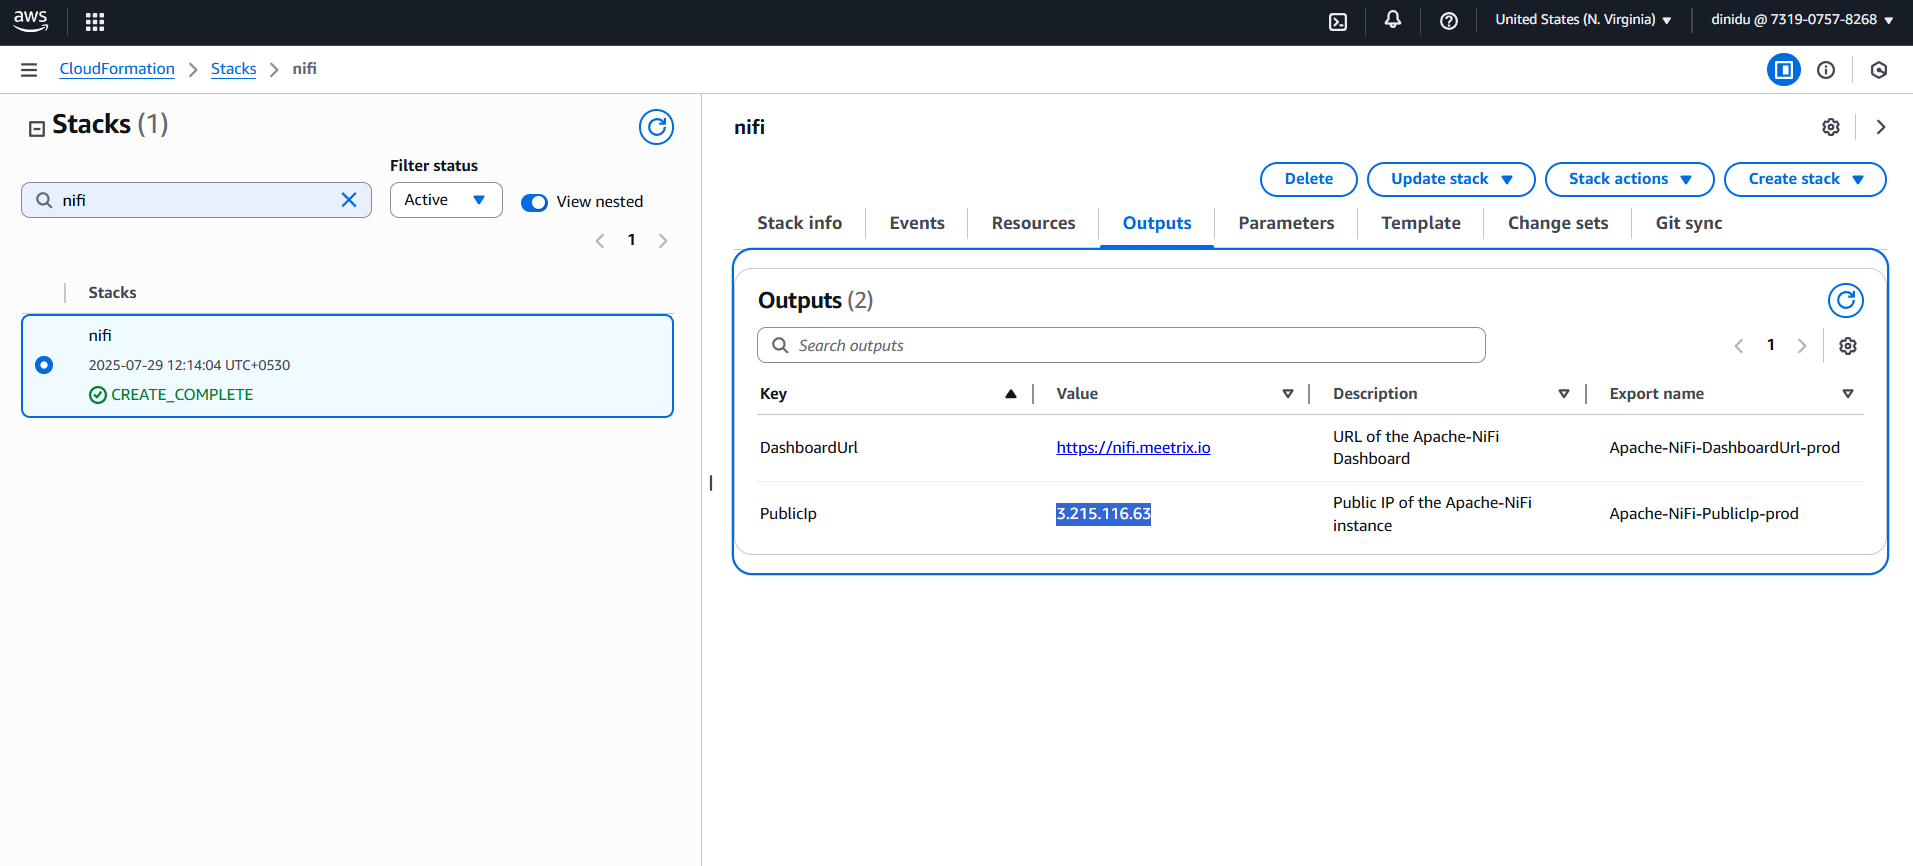Open the AWS services grid menu
This screenshot has width=1913, height=866.
(x=95, y=22)
